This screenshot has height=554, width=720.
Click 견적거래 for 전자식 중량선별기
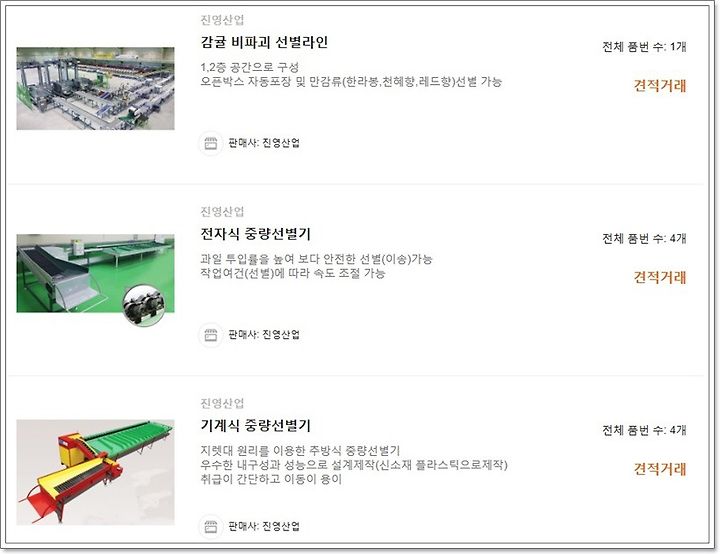point(660,277)
